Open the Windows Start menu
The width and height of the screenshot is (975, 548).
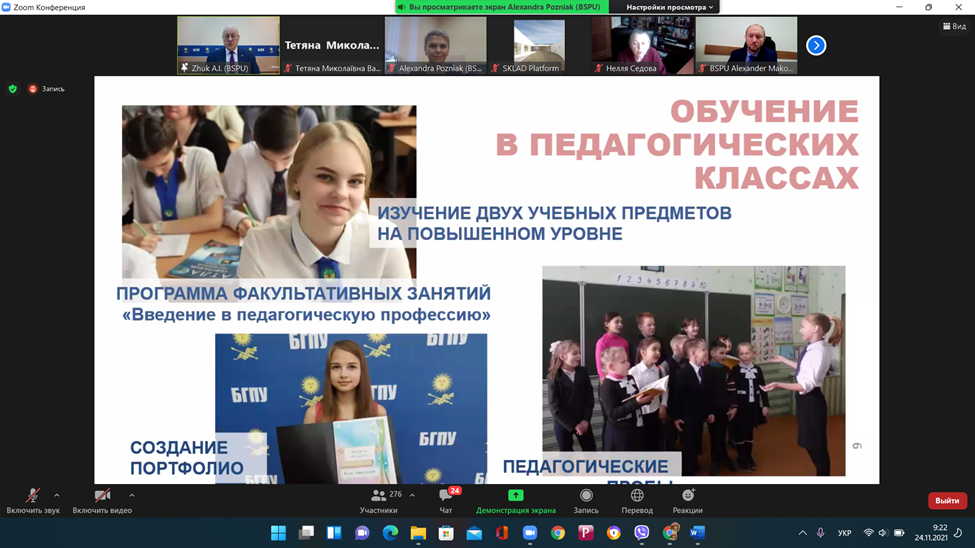tap(279, 533)
